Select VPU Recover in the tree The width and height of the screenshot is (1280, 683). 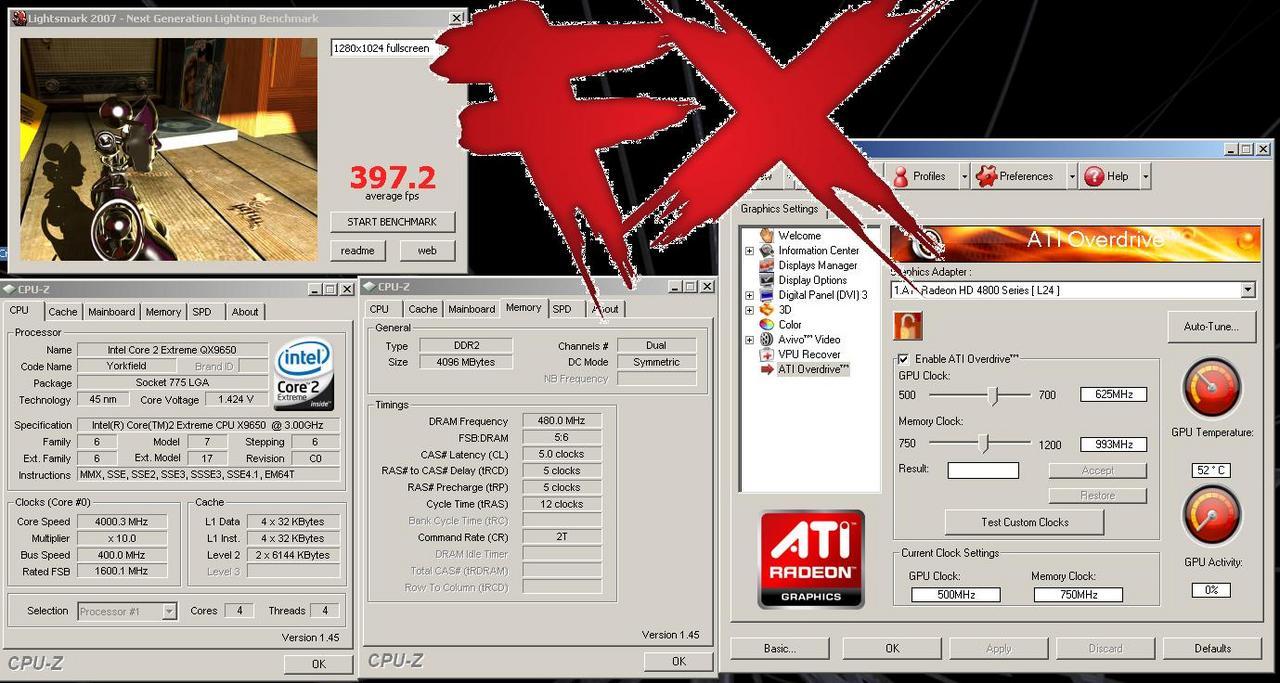coord(808,354)
